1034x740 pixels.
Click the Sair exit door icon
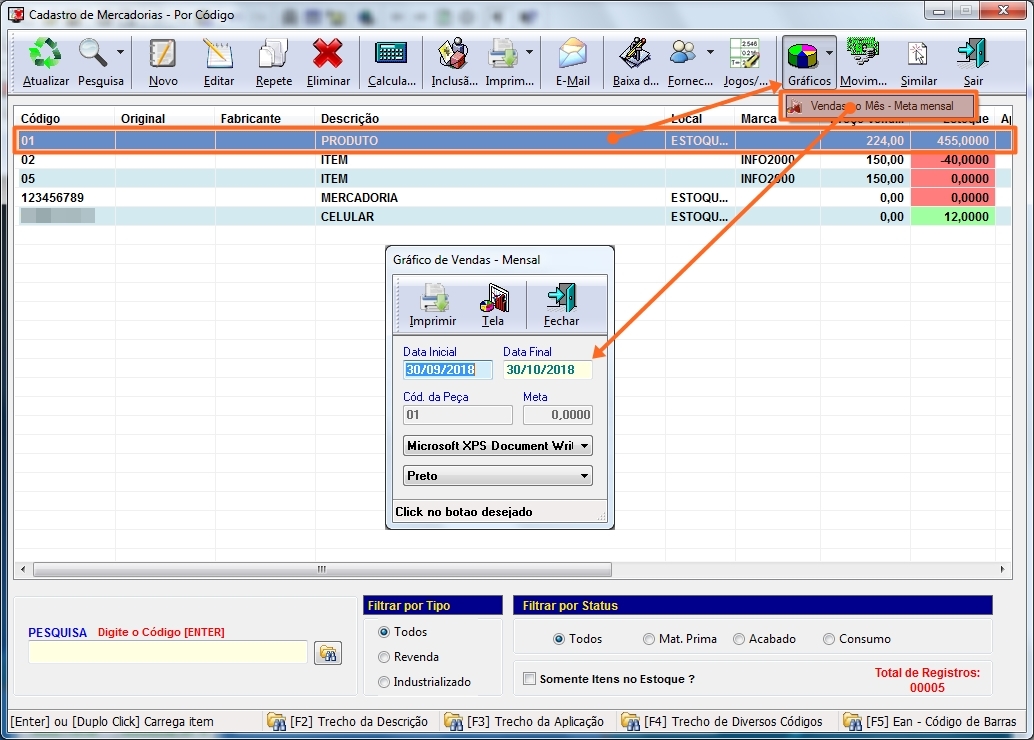coord(972,55)
